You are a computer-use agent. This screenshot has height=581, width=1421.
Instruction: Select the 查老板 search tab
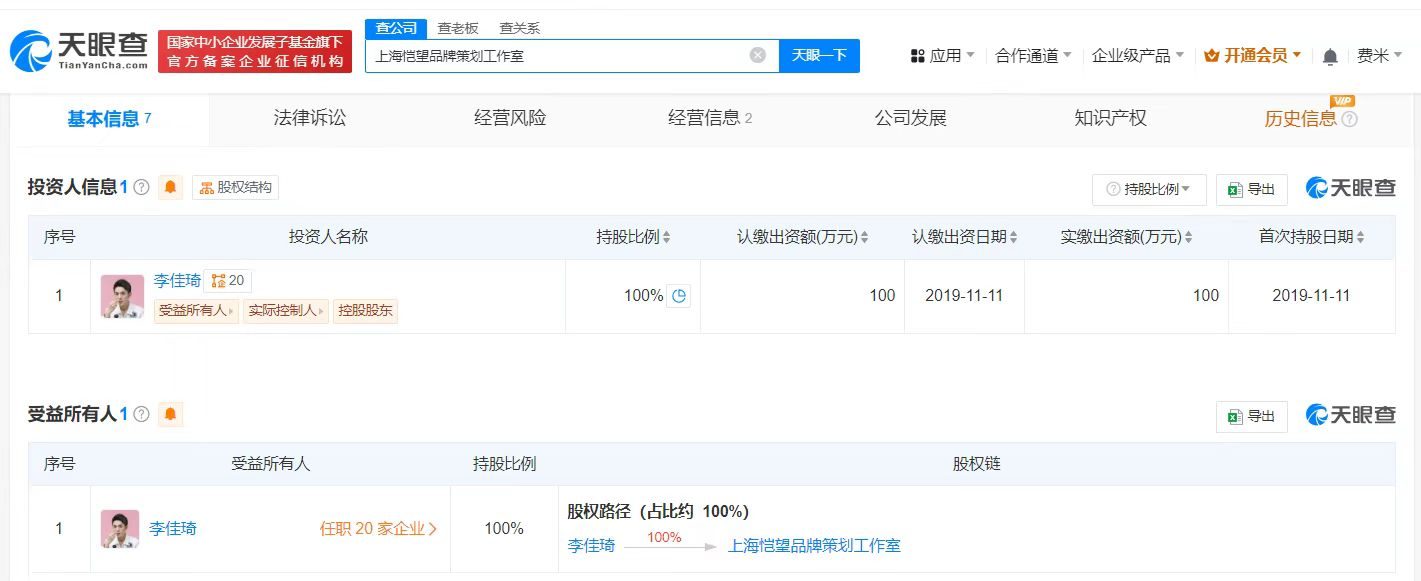456,28
